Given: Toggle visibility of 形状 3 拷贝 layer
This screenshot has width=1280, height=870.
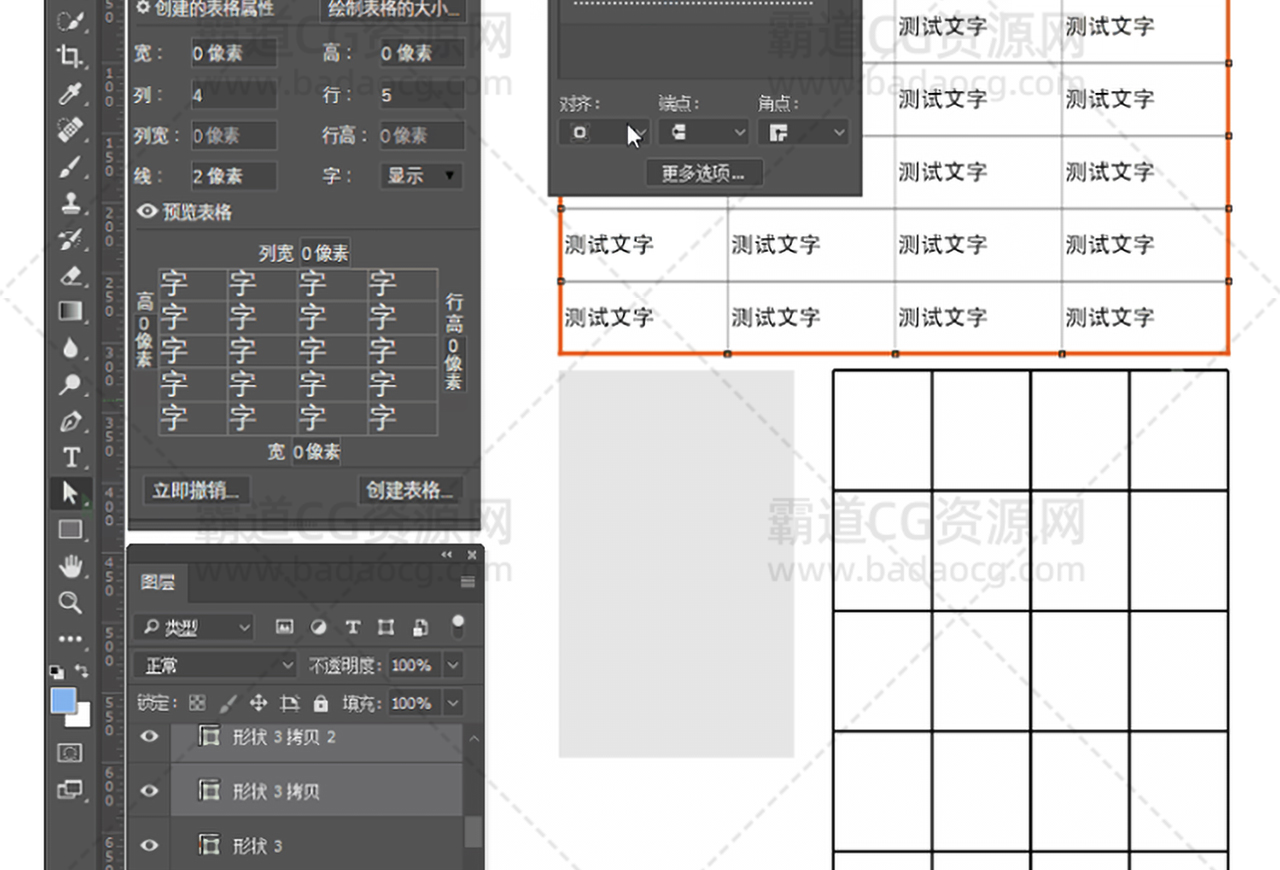Looking at the screenshot, I should [x=150, y=791].
